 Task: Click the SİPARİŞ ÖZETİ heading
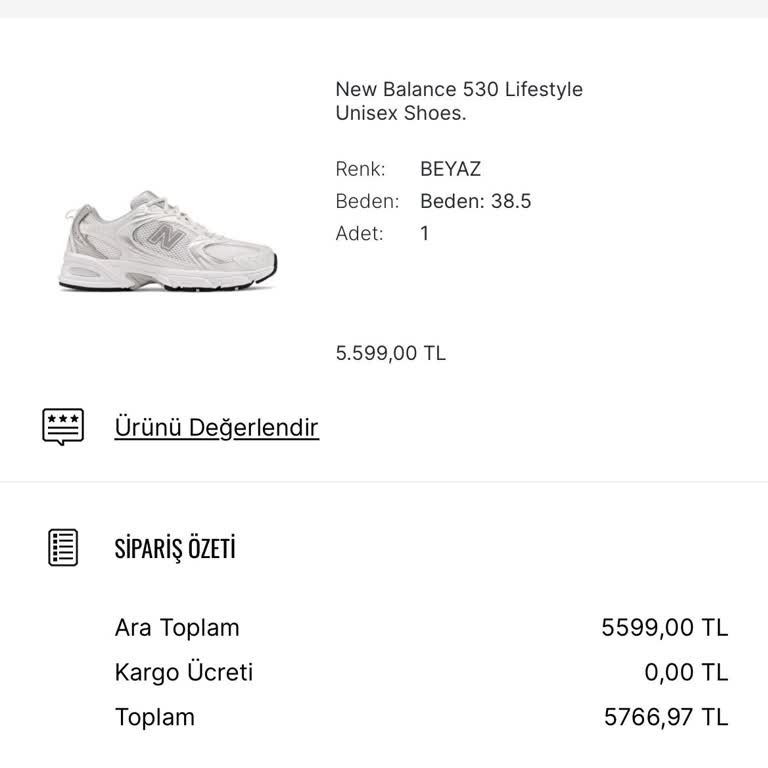pos(175,549)
